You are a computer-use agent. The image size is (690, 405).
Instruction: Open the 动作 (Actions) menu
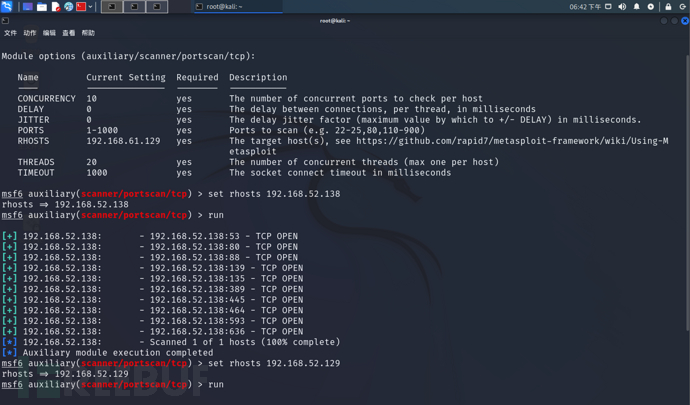pos(30,33)
